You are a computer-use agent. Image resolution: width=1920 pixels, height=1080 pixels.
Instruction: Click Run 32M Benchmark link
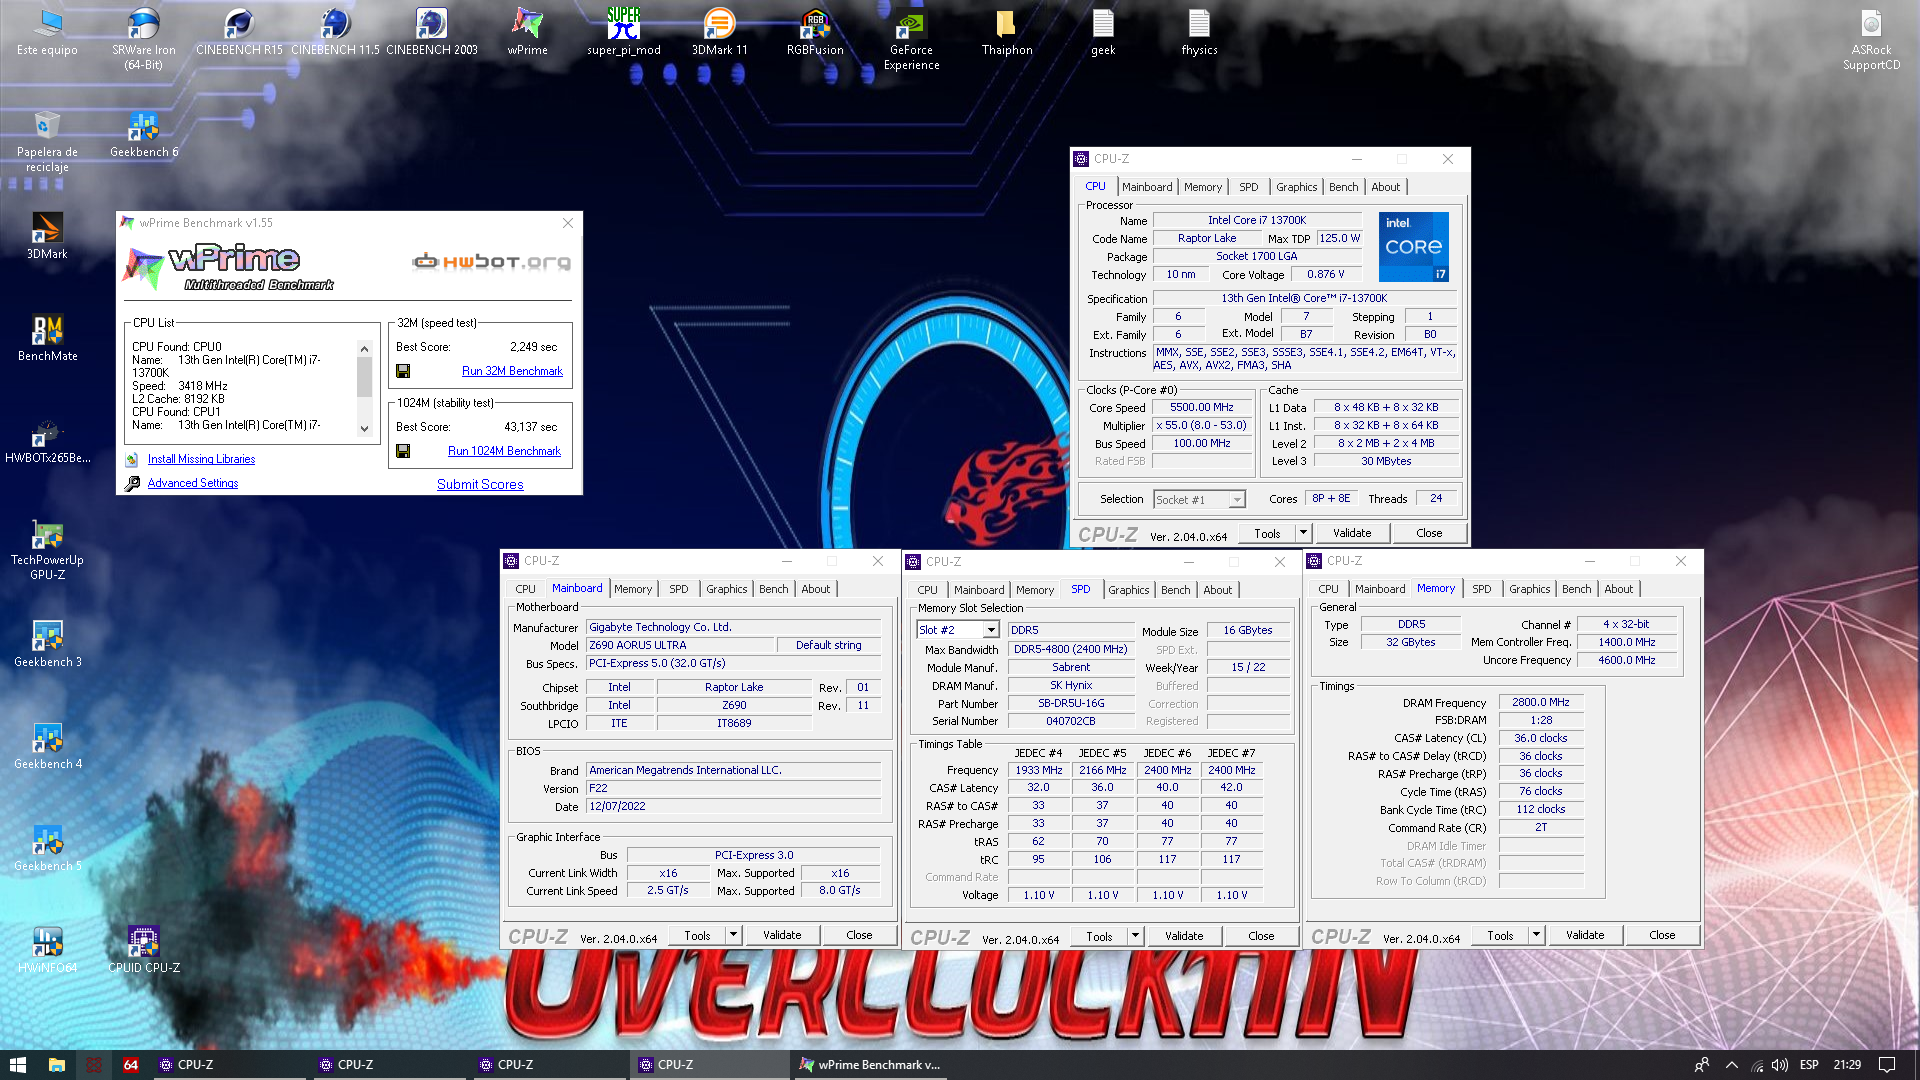(512, 371)
